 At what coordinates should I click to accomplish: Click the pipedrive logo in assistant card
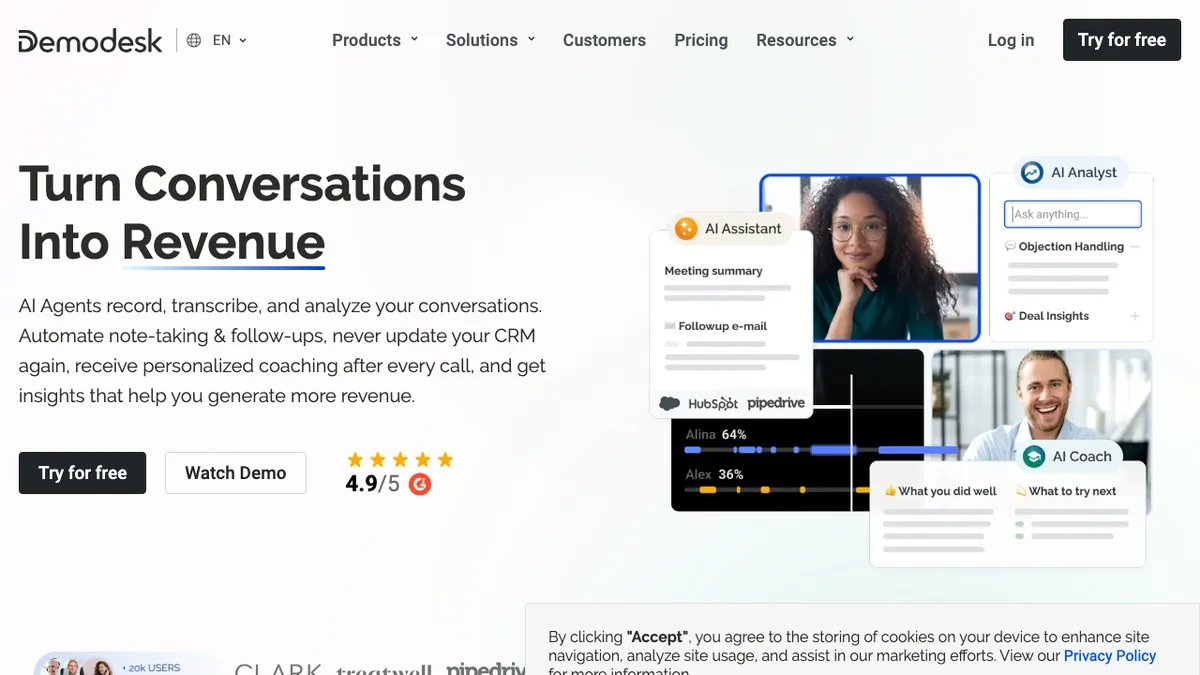click(x=776, y=404)
